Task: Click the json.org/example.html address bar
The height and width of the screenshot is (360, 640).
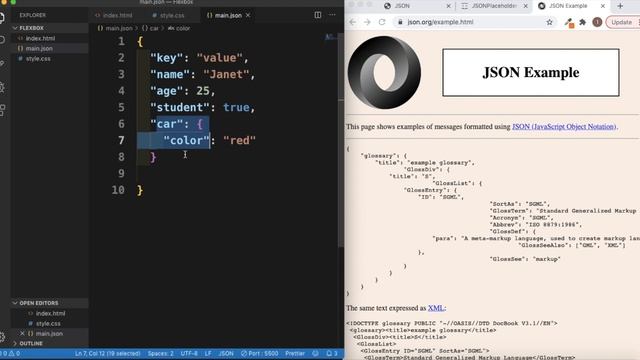Action: pyautogui.click(x=473, y=22)
